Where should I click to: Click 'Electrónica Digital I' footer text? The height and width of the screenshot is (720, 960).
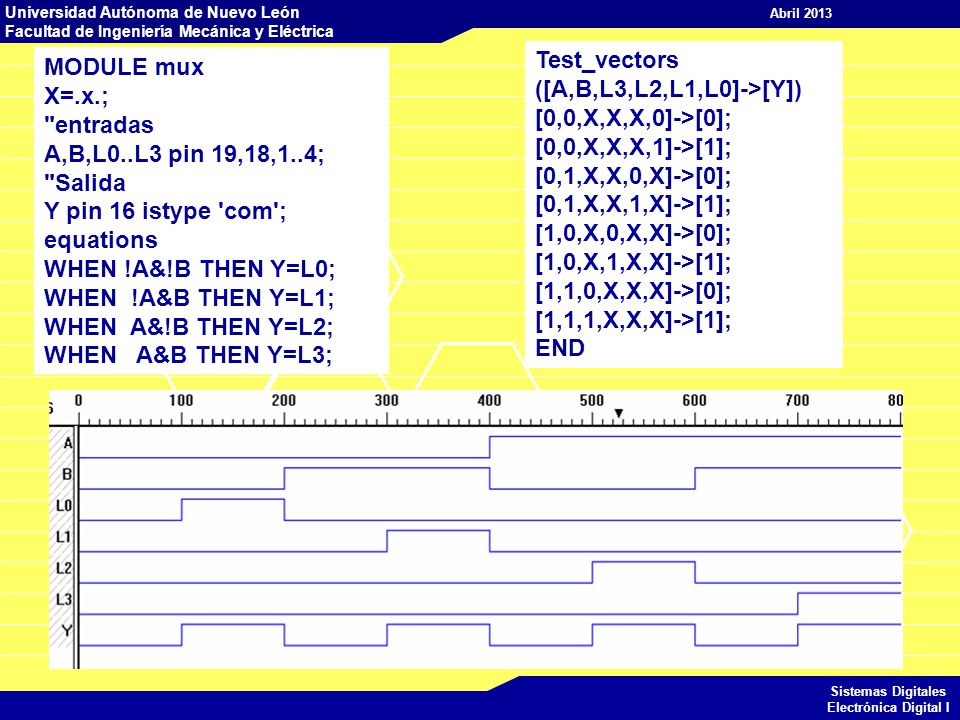[888, 708]
